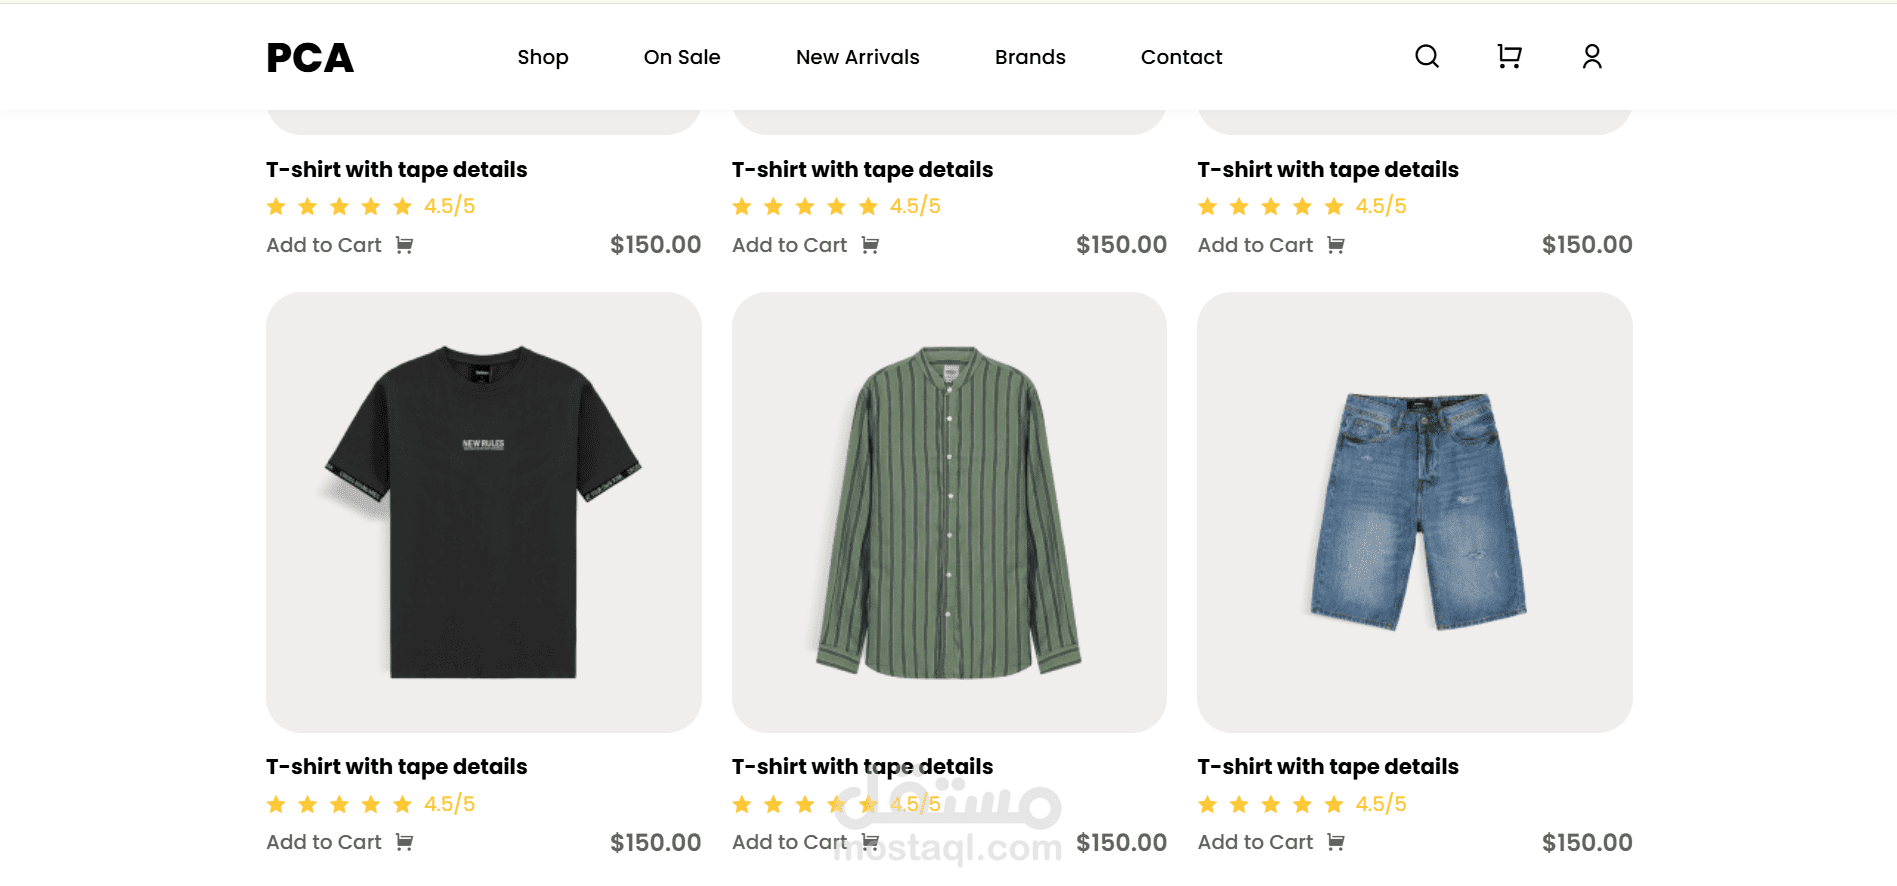Click cart icon in top-right product row
This screenshot has width=1897, height=886.
(1336, 246)
